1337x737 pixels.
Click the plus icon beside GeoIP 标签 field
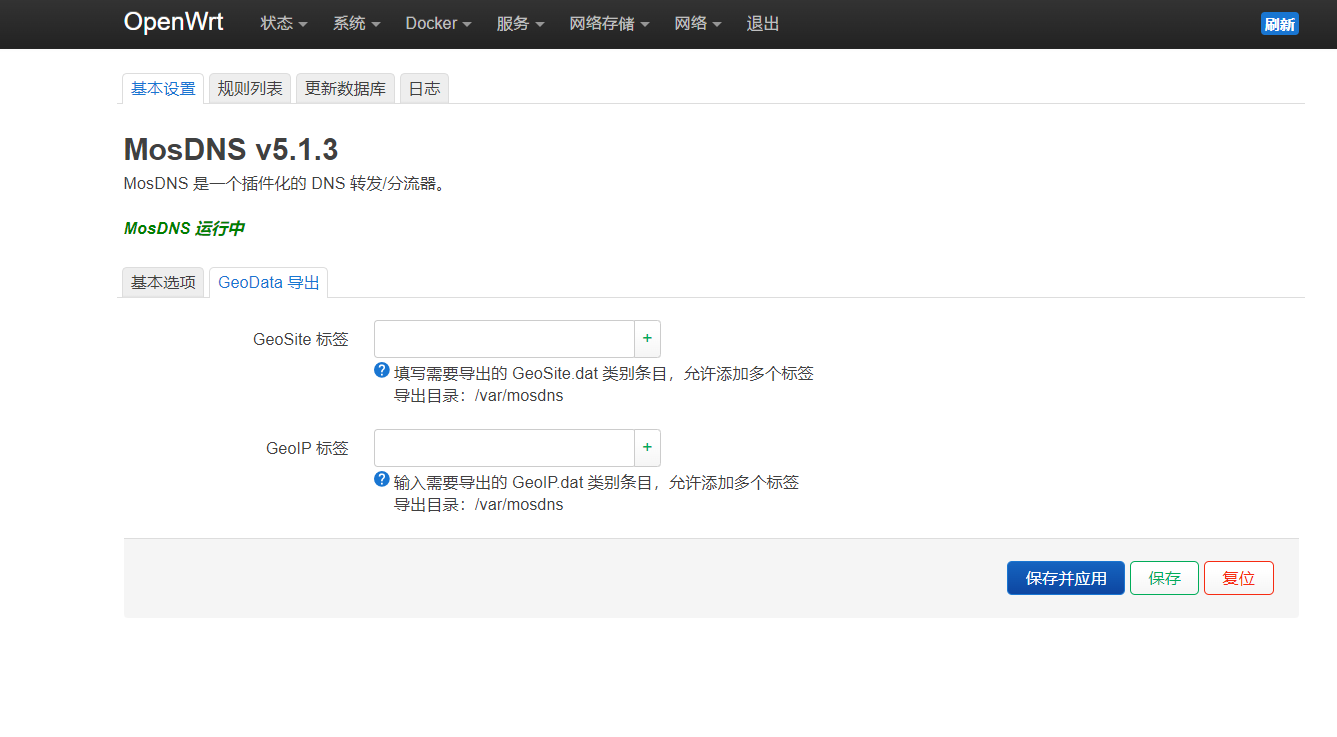point(647,448)
